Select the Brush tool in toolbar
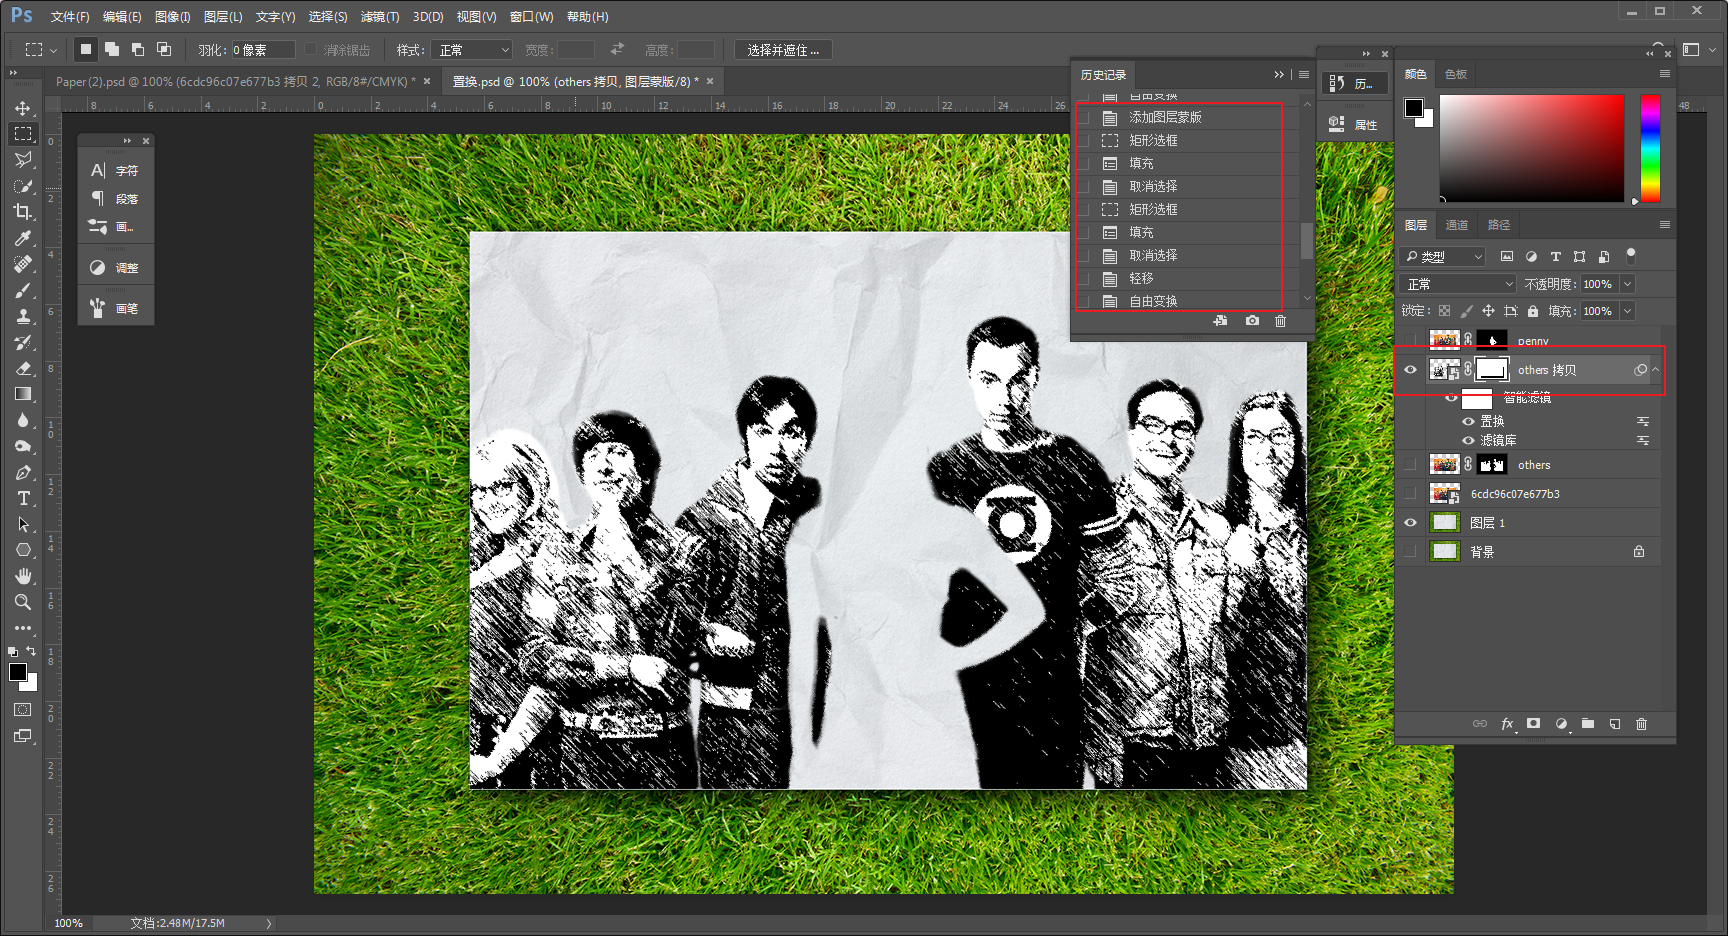 point(22,290)
